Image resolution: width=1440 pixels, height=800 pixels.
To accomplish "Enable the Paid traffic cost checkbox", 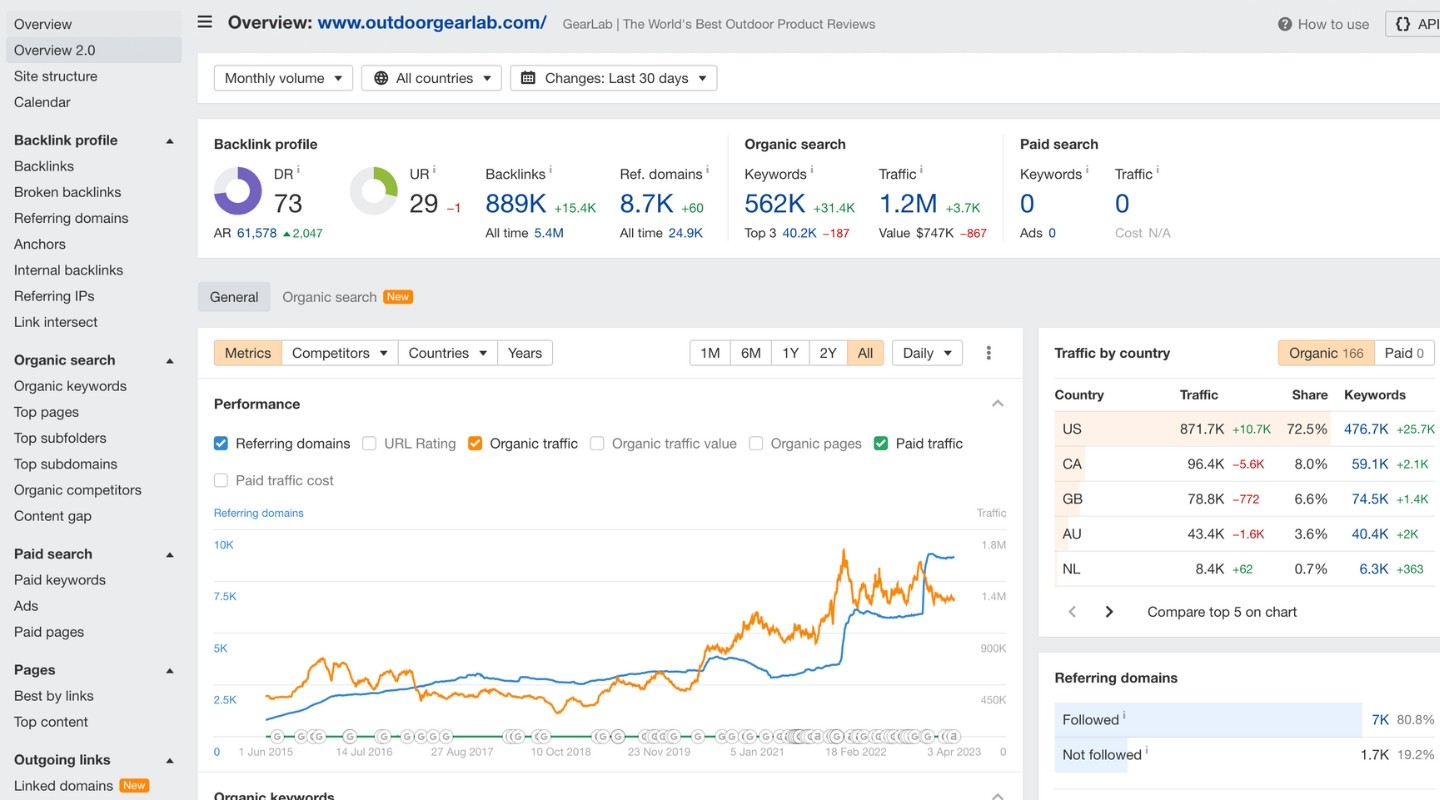I will click(221, 480).
